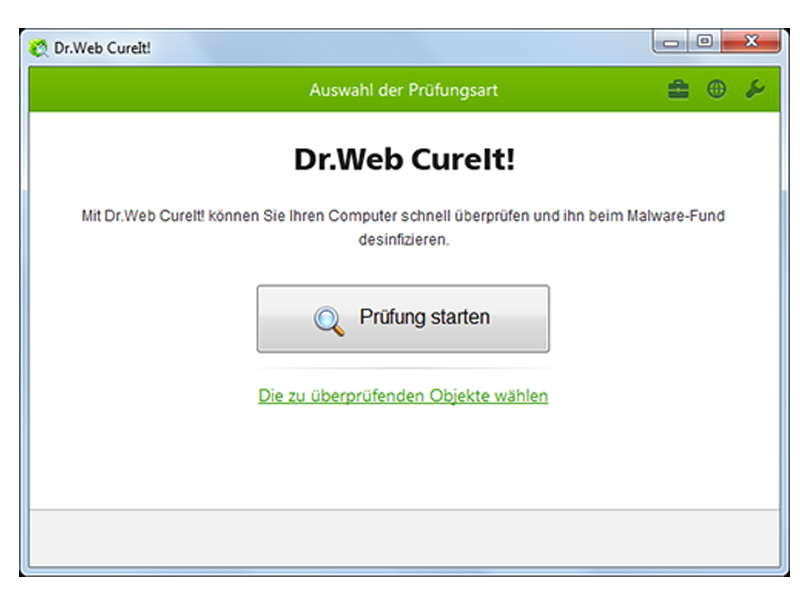Click the Dr.Web CureIt! title bar icon
Viewport: 800px width, 600px height.
(38, 48)
